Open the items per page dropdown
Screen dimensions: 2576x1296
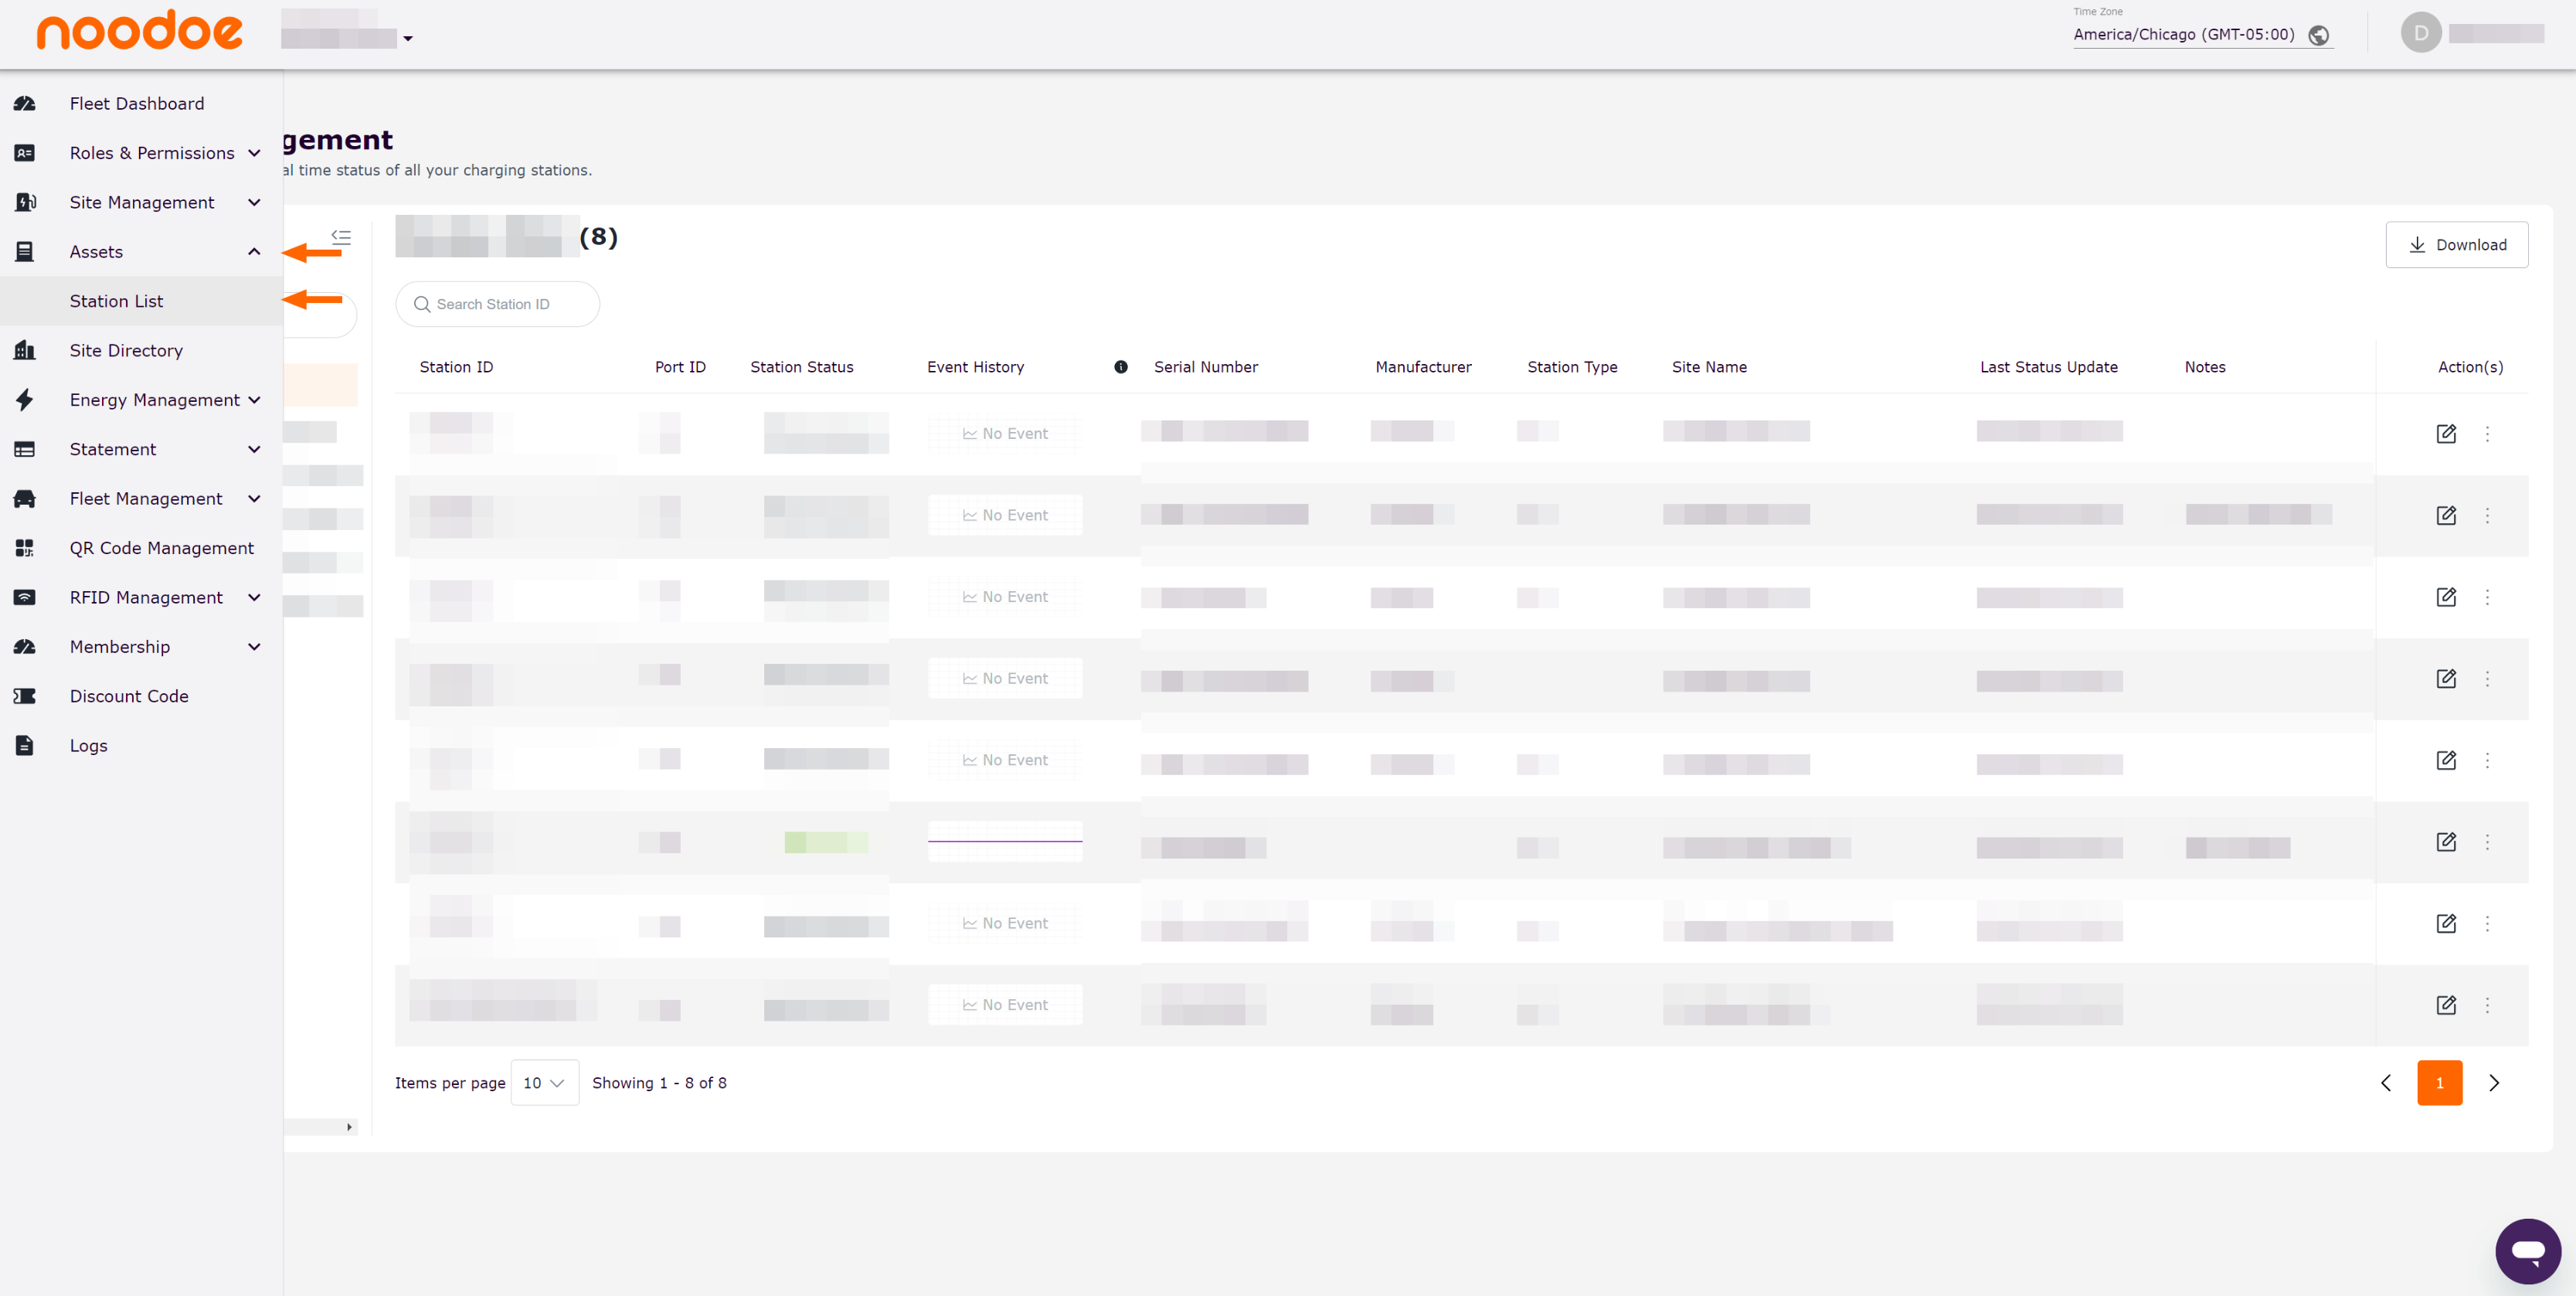click(x=544, y=1083)
